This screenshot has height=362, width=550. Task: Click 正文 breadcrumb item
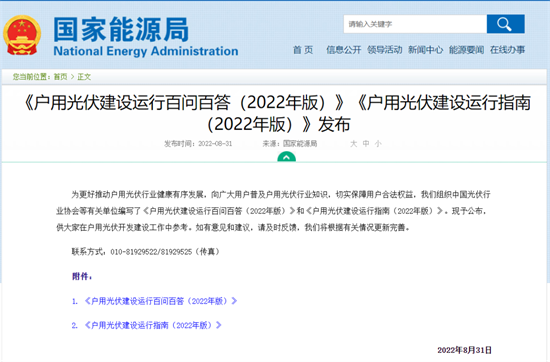(84, 77)
